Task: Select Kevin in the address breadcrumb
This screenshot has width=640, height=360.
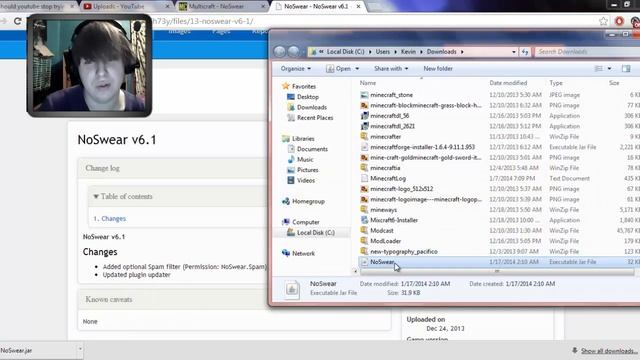Action: click(x=408, y=52)
